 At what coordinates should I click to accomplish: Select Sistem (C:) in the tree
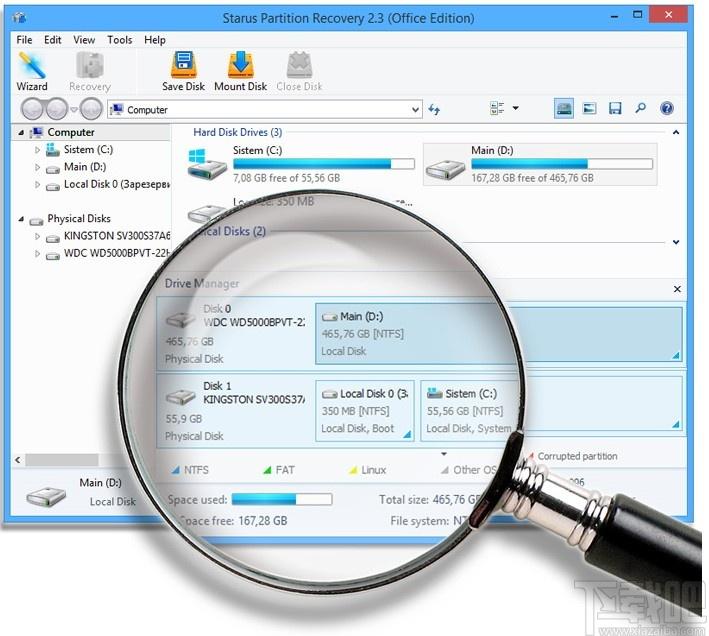88,150
